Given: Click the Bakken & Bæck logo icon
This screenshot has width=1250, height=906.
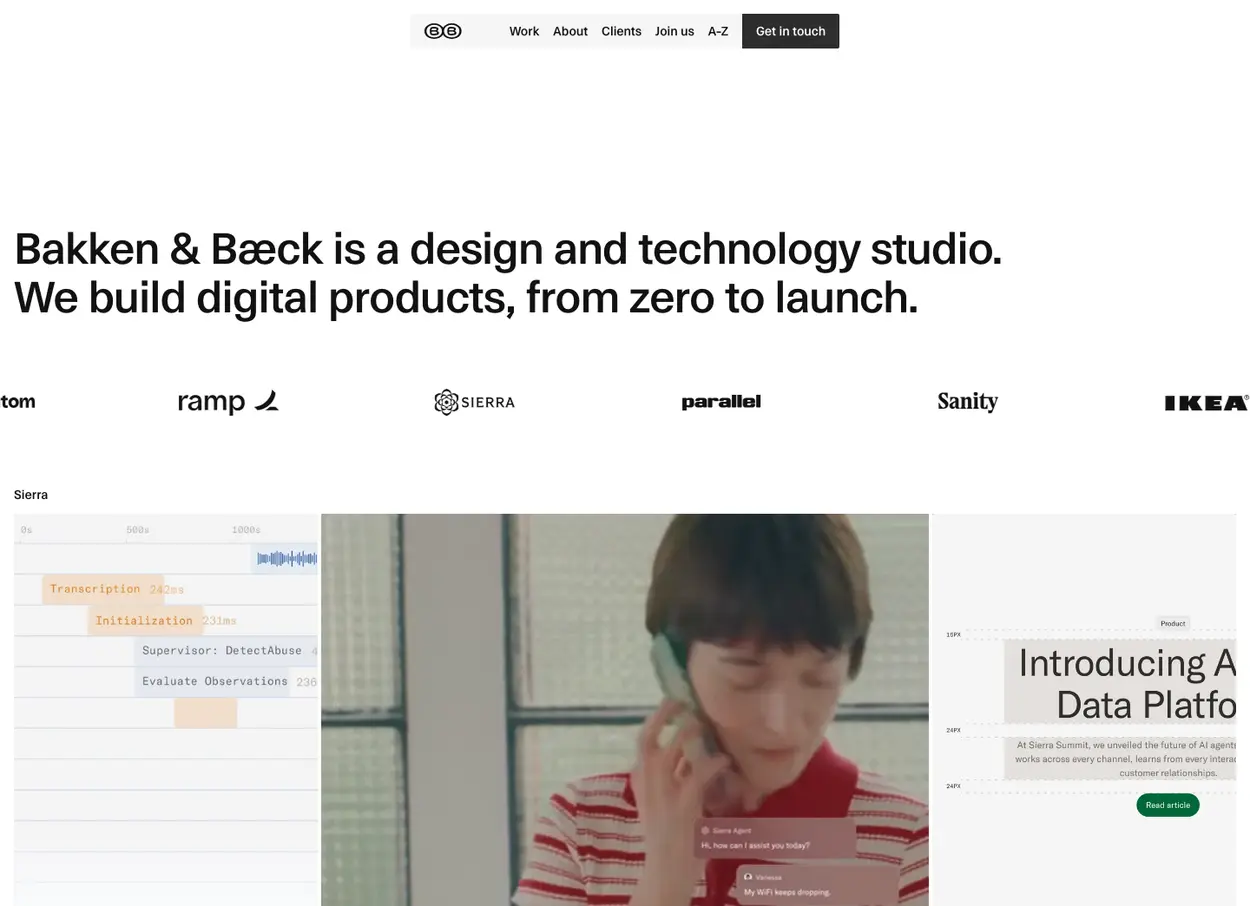Looking at the screenshot, I should coord(443,31).
